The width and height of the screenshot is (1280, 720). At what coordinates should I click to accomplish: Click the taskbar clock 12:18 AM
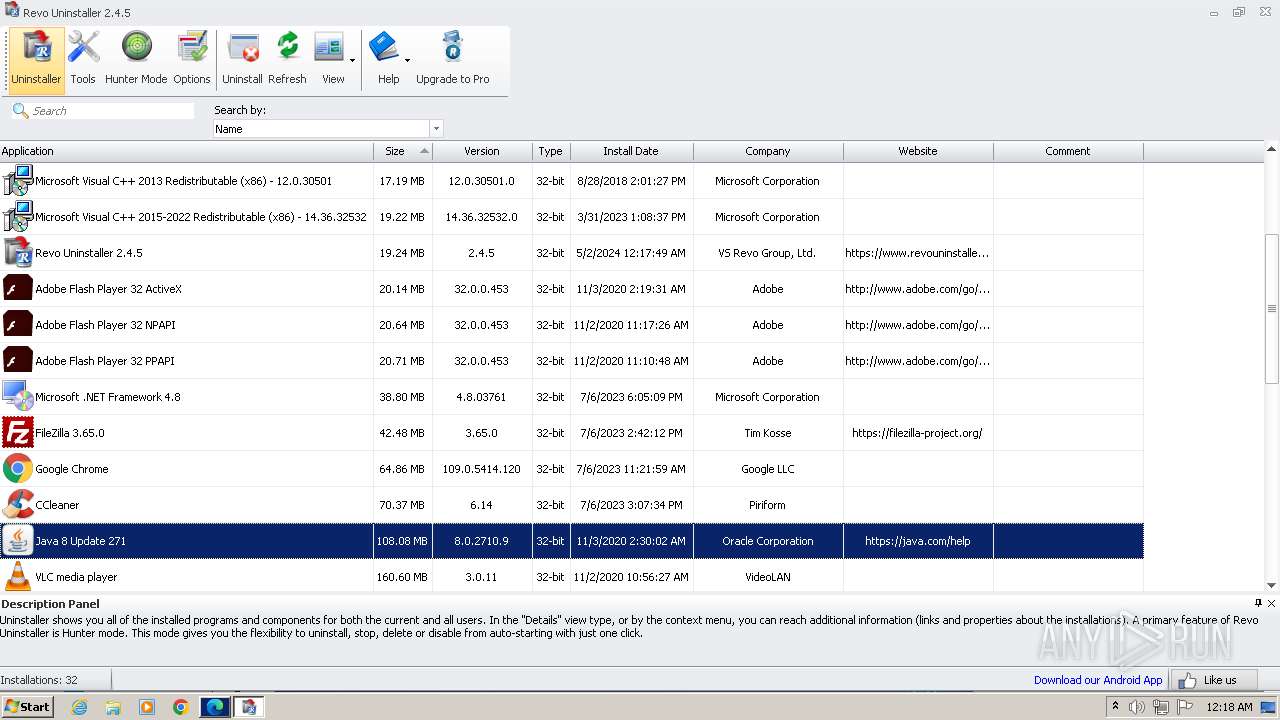click(1229, 707)
